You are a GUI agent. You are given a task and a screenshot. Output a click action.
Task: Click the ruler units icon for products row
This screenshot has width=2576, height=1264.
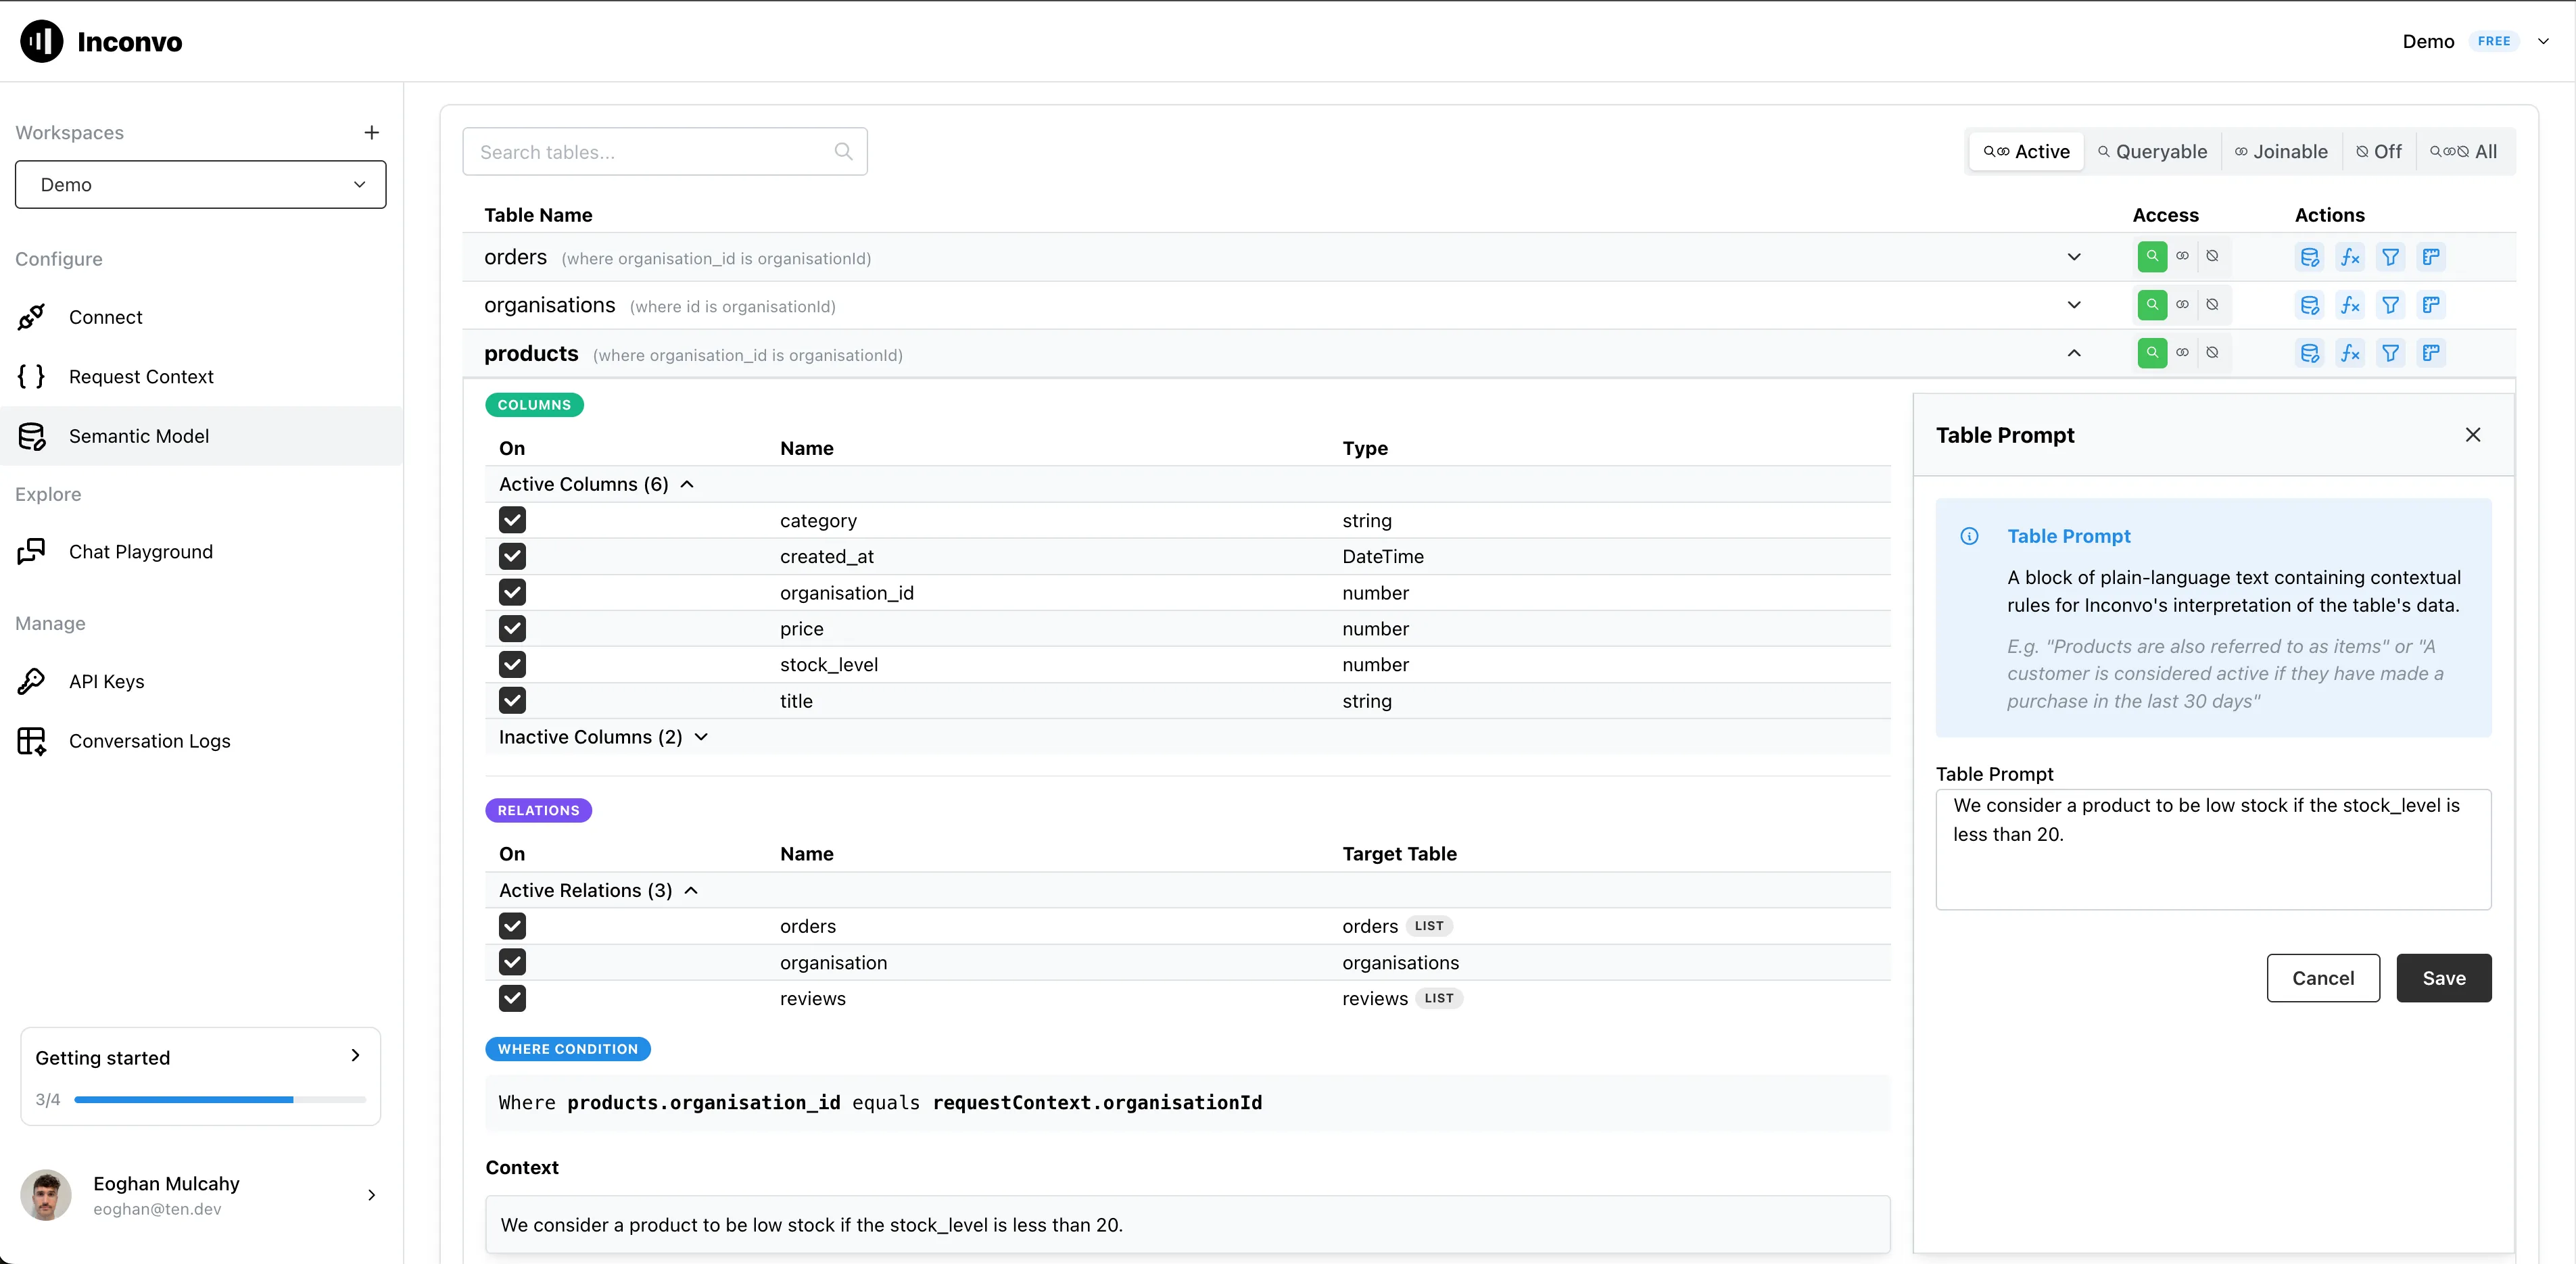pyautogui.click(x=2431, y=353)
